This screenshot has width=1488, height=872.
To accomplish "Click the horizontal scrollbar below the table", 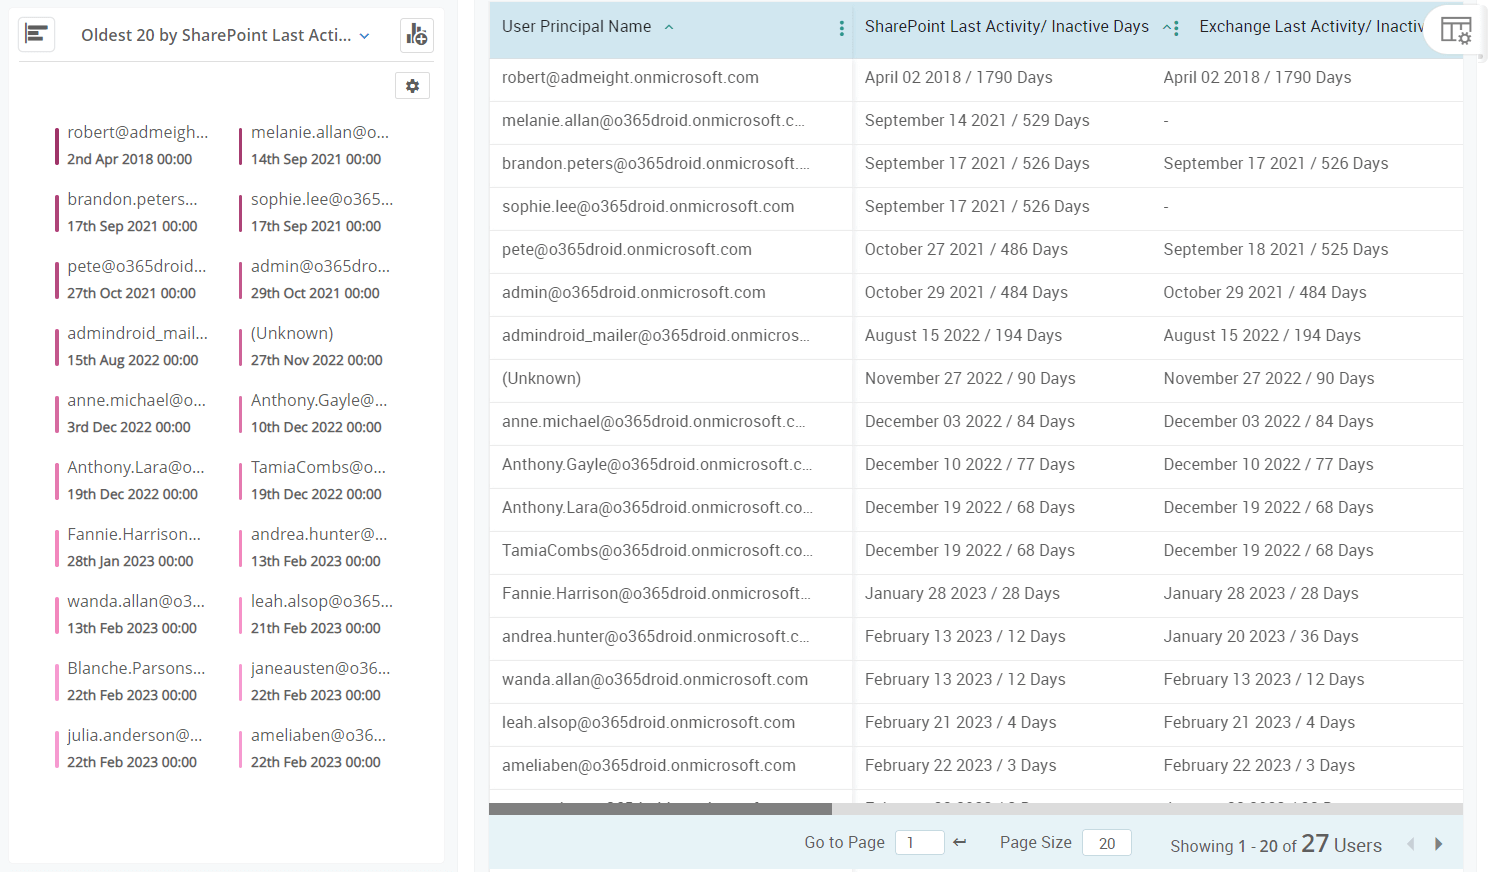I will 660,806.
